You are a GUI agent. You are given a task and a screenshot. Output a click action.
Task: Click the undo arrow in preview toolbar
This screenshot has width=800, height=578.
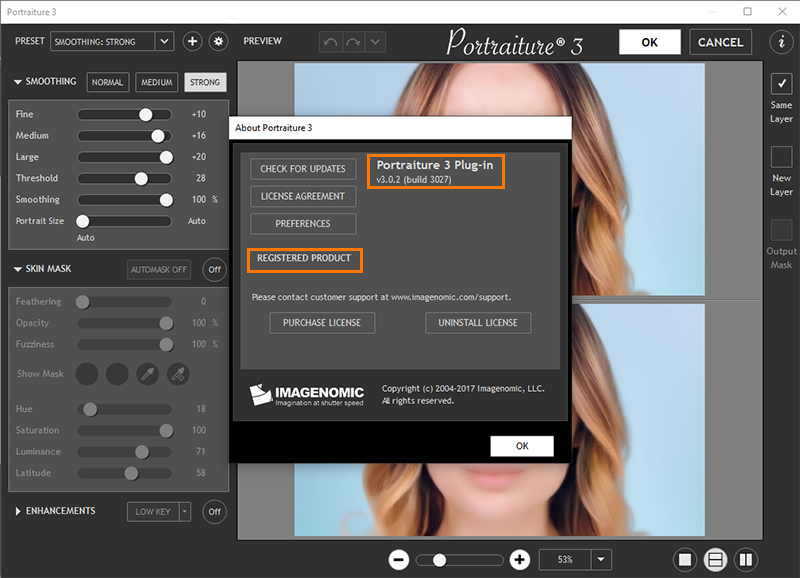pos(330,42)
